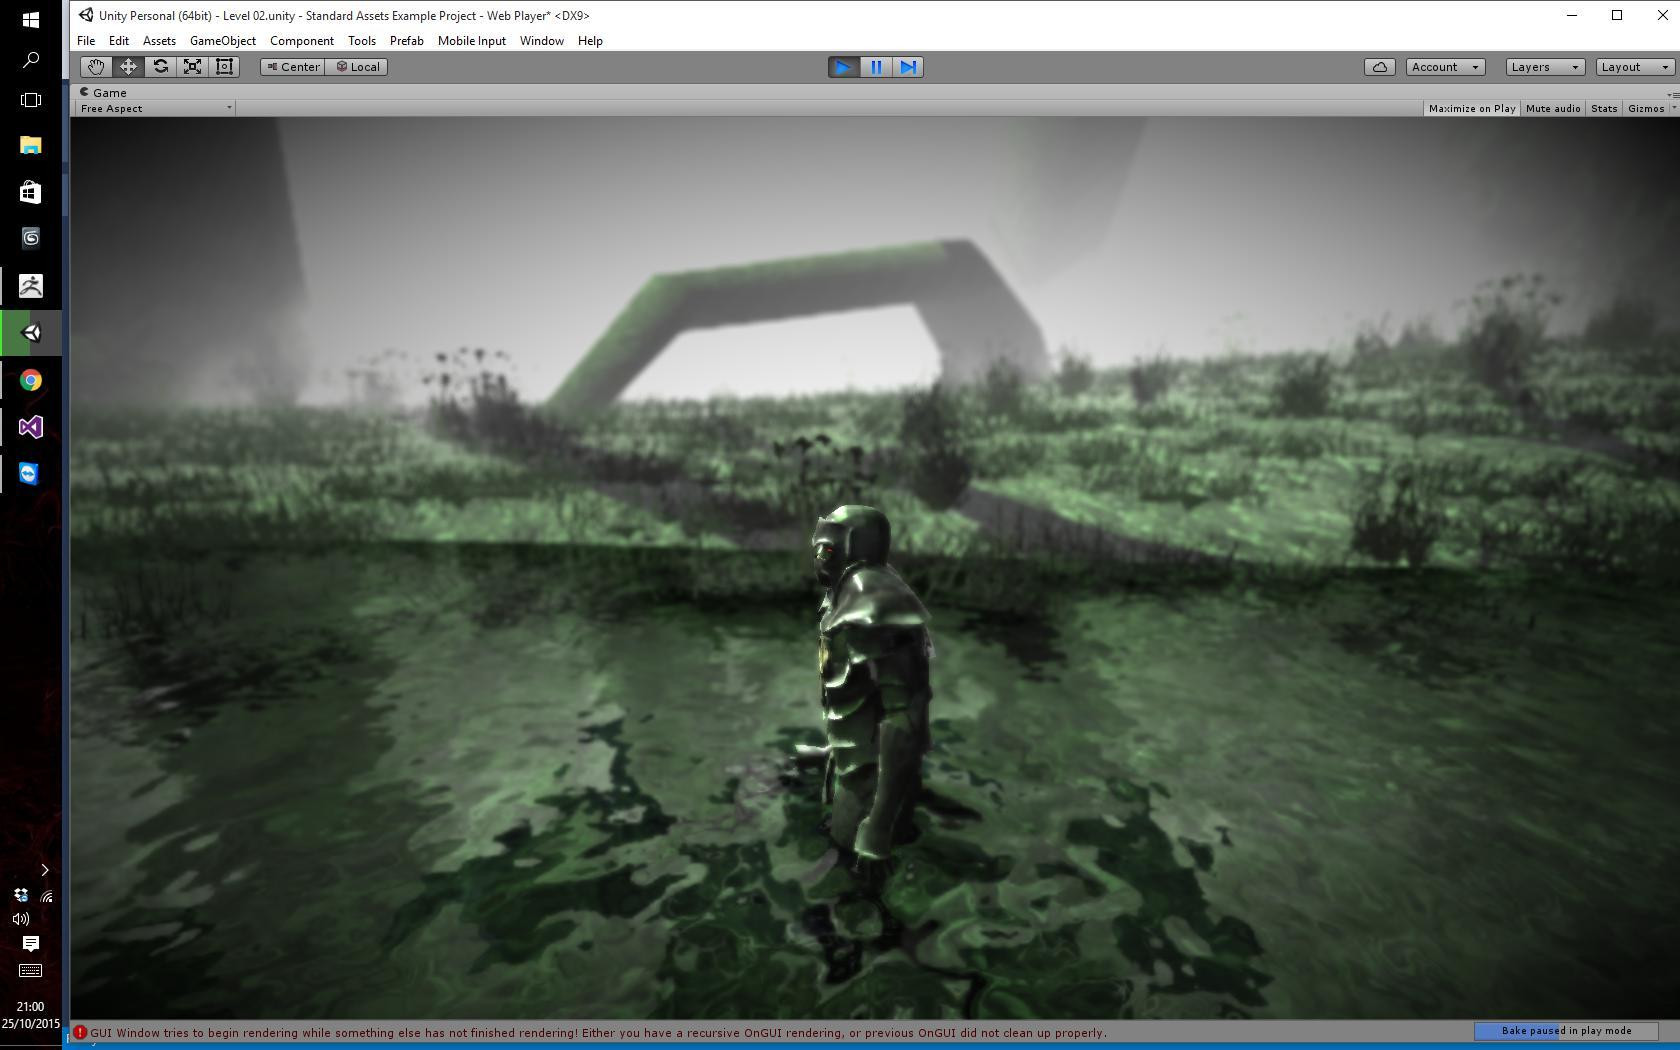
Task: Click the Bake paused progress bar
Action: click(1566, 1031)
